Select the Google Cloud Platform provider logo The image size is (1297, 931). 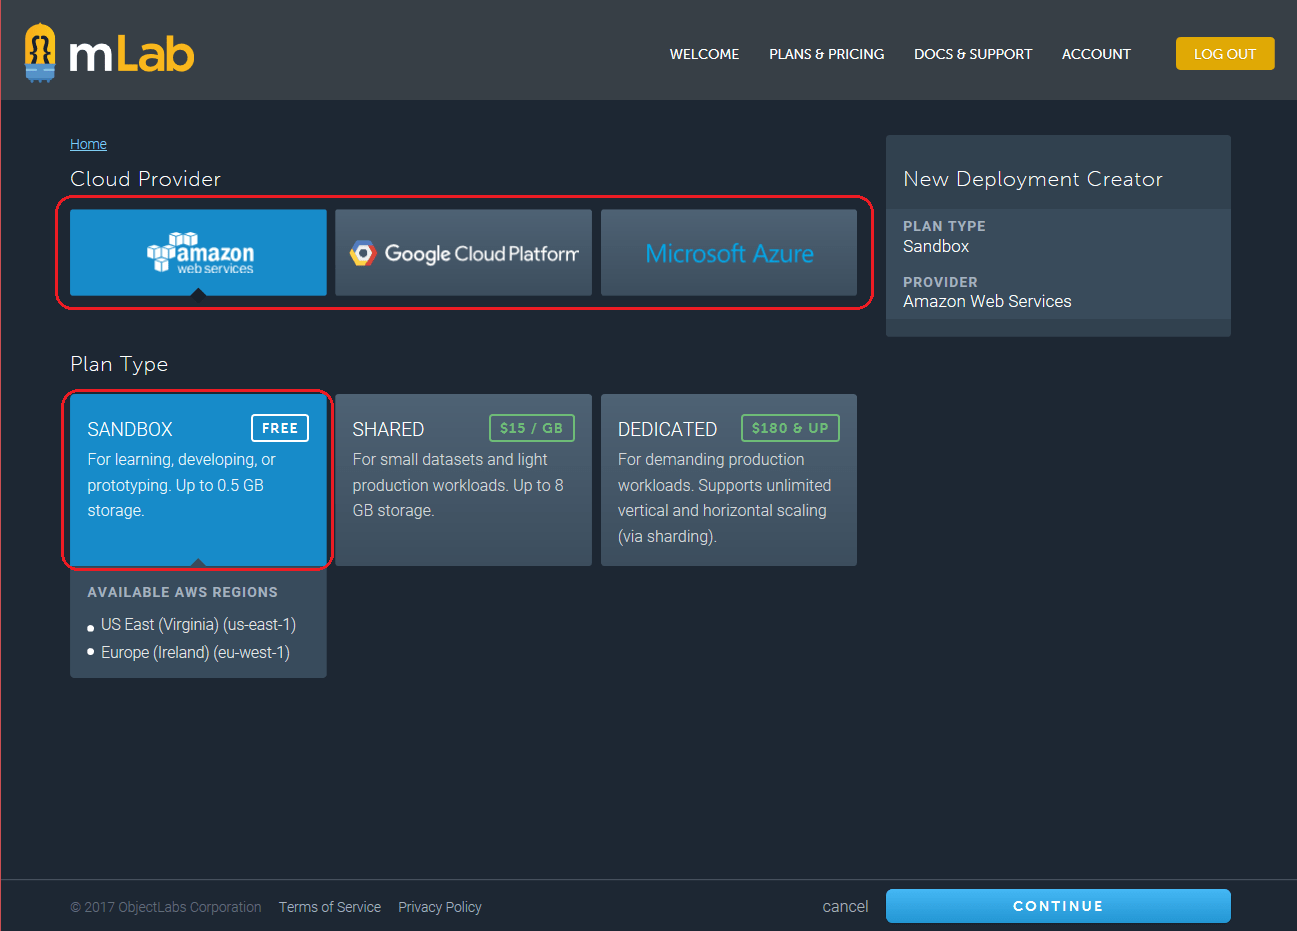(x=463, y=252)
